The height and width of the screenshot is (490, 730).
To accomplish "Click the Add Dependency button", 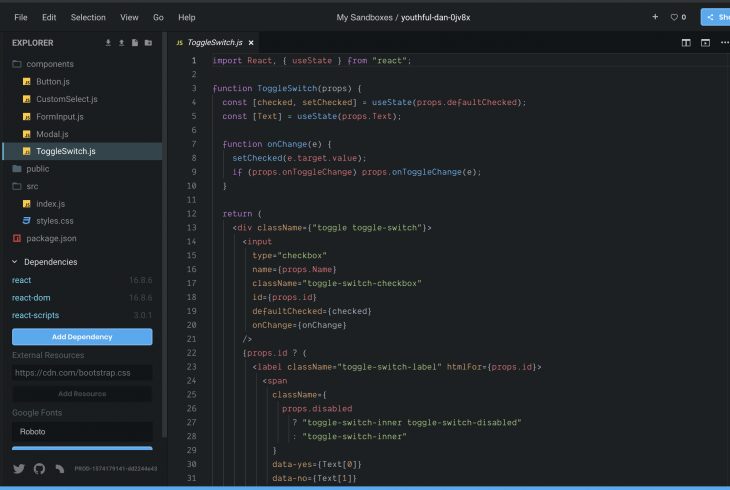I will pyautogui.click(x=82, y=337).
